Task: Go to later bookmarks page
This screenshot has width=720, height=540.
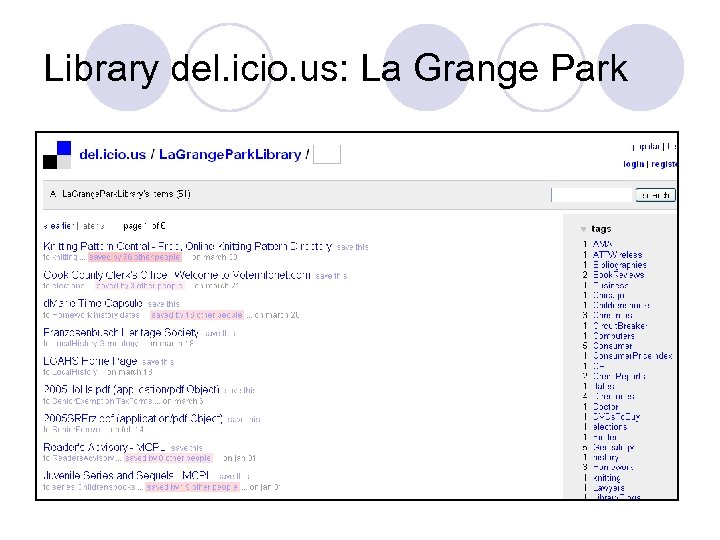Action: [x=93, y=226]
